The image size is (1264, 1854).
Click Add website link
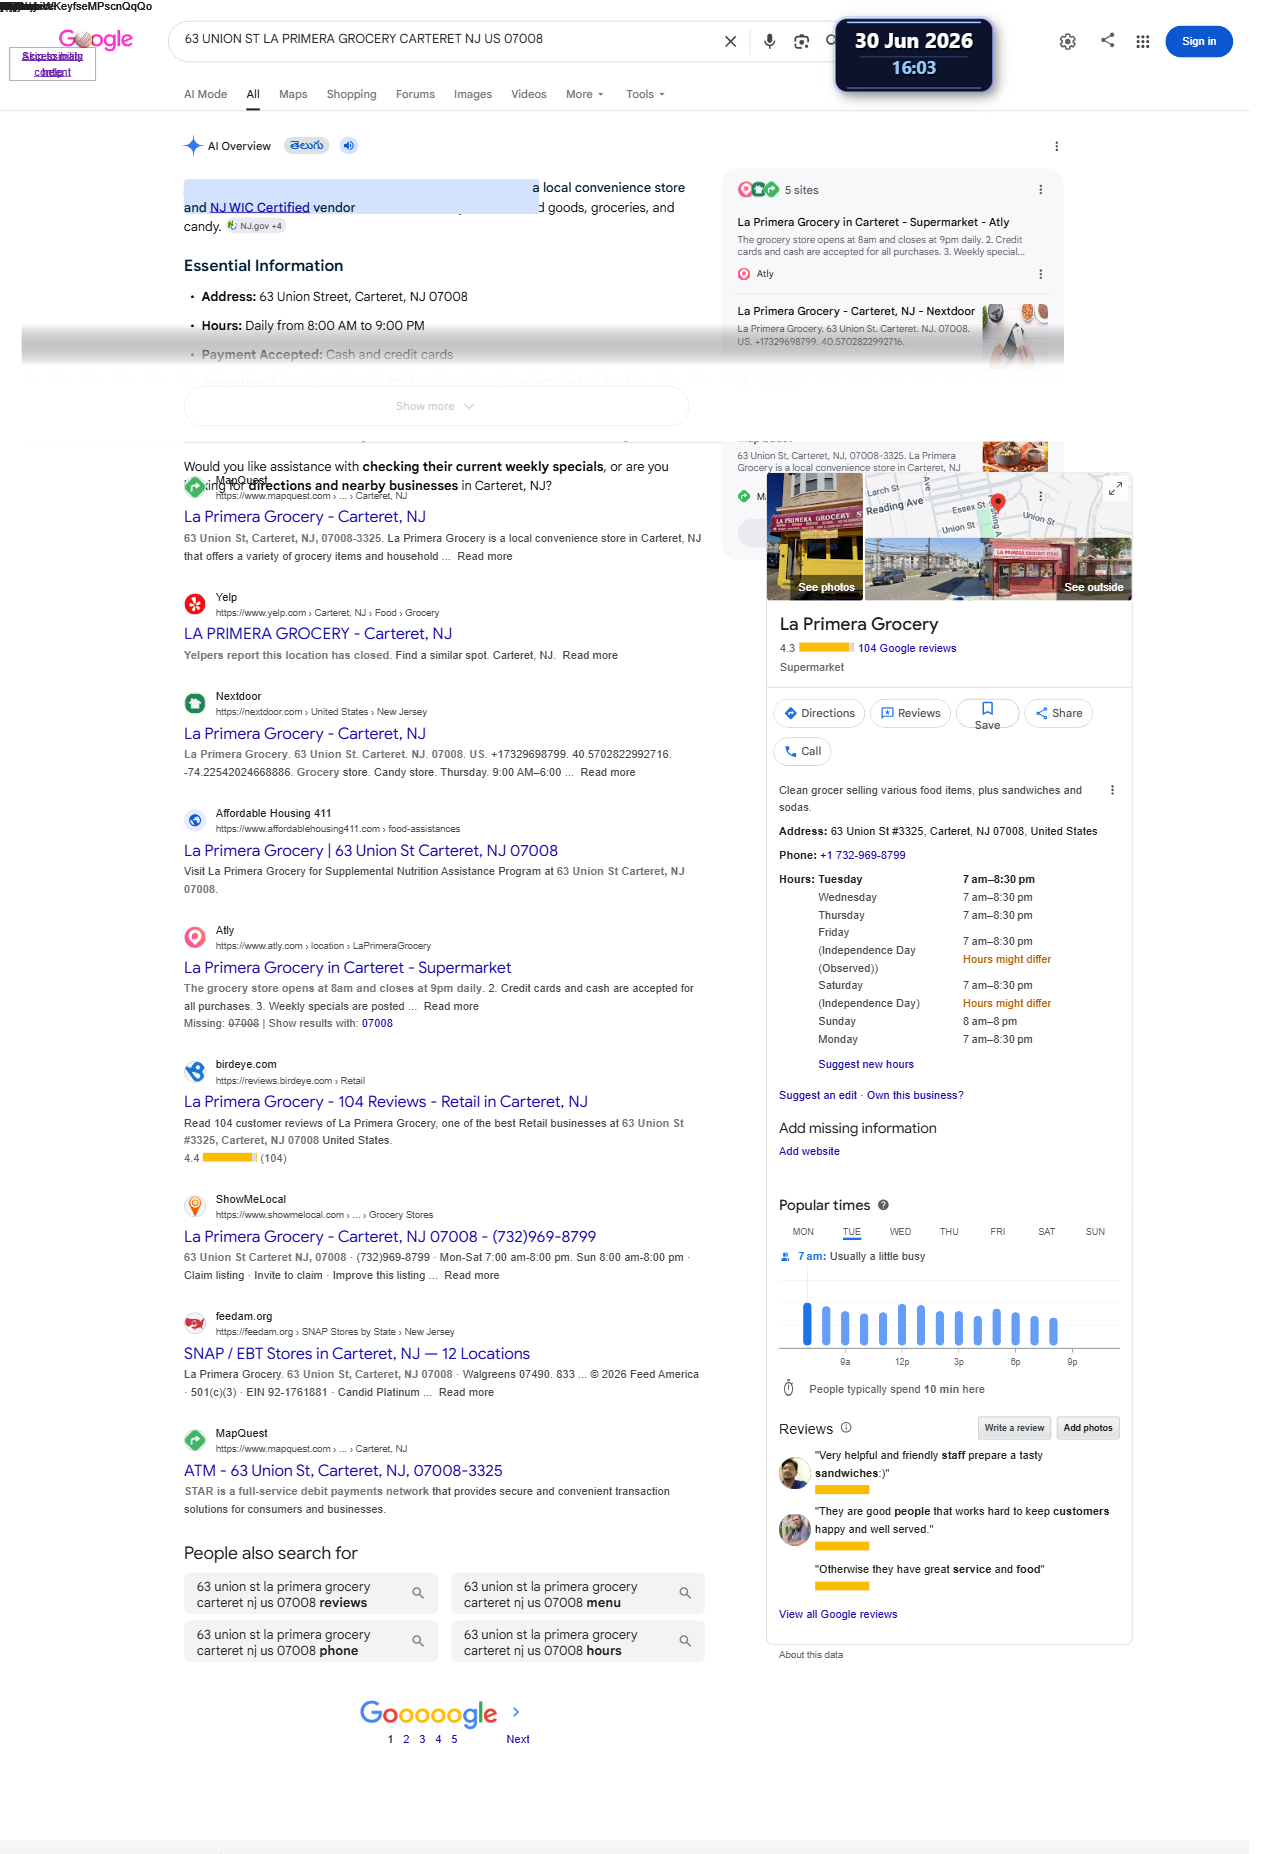pyautogui.click(x=809, y=1151)
